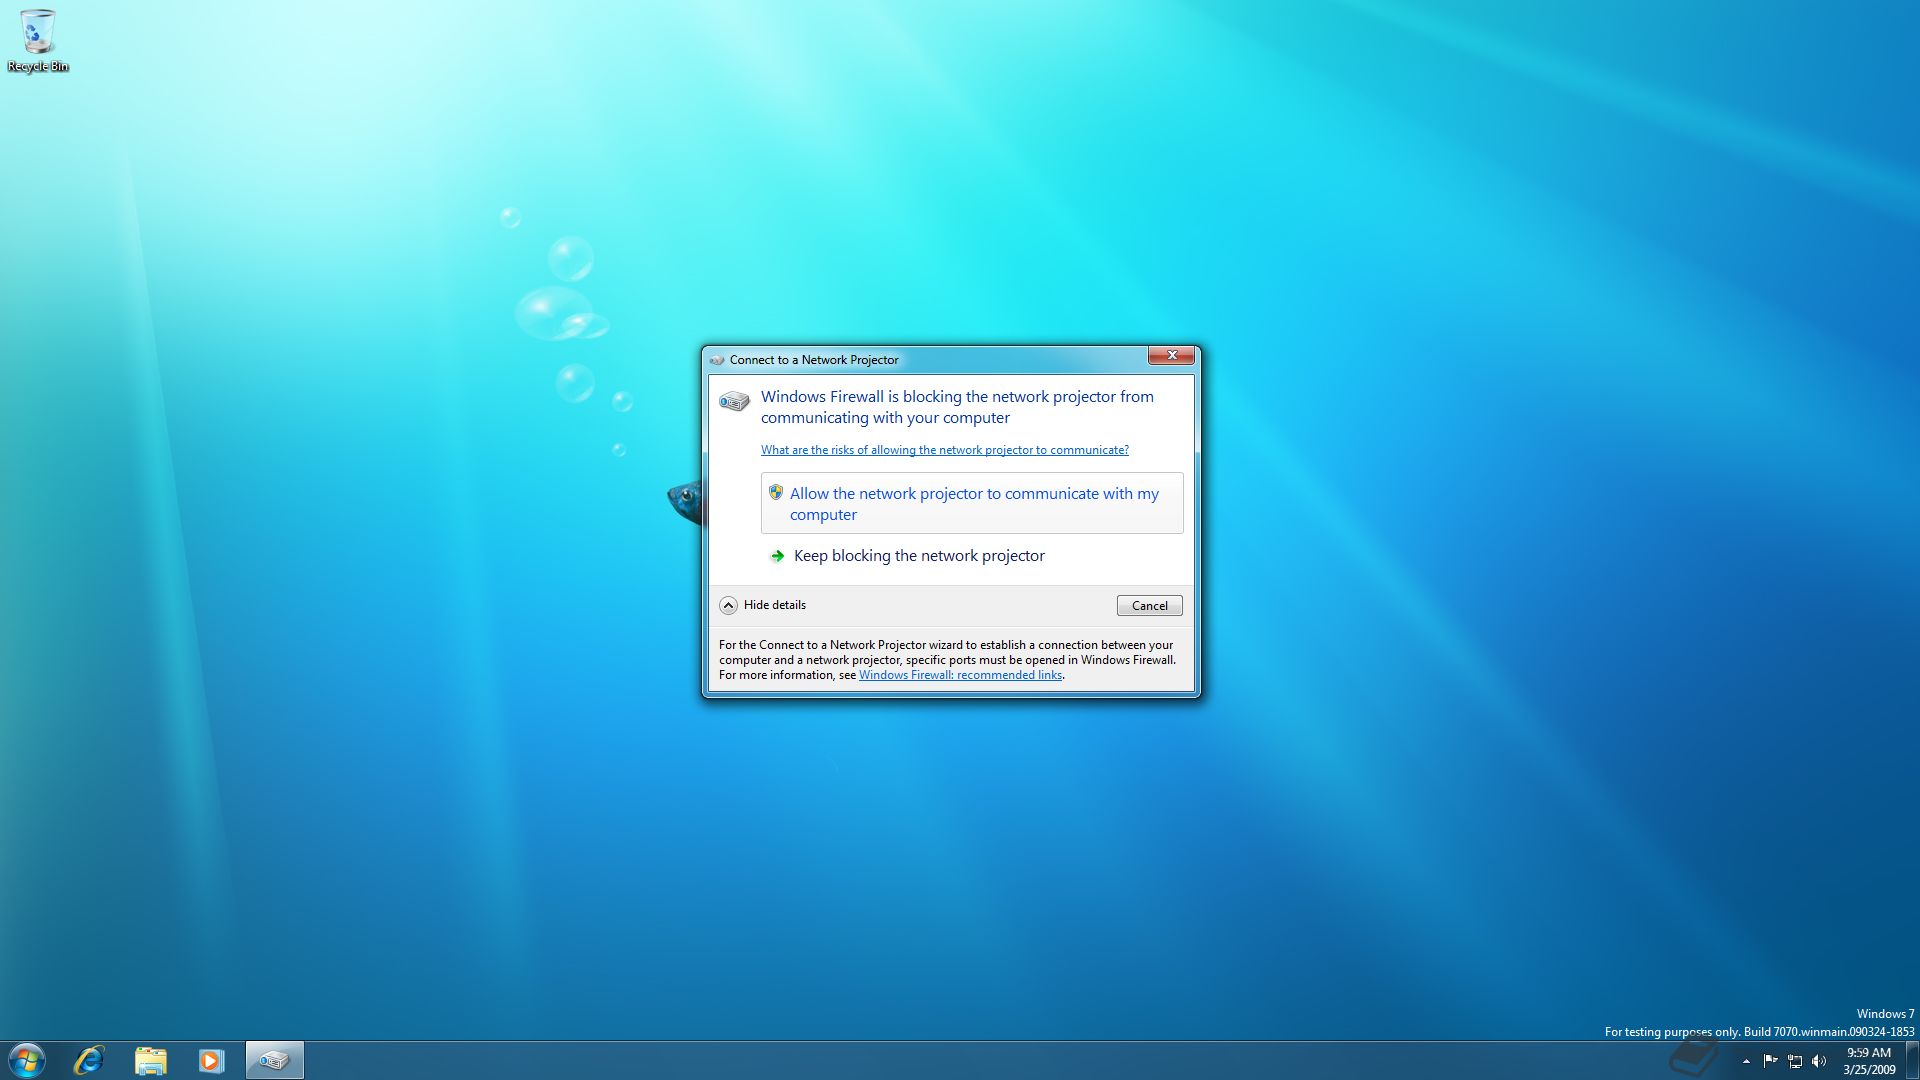The height and width of the screenshot is (1080, 1920).
Task: Click the projector icon beside the firewall message
Action: 734,401
